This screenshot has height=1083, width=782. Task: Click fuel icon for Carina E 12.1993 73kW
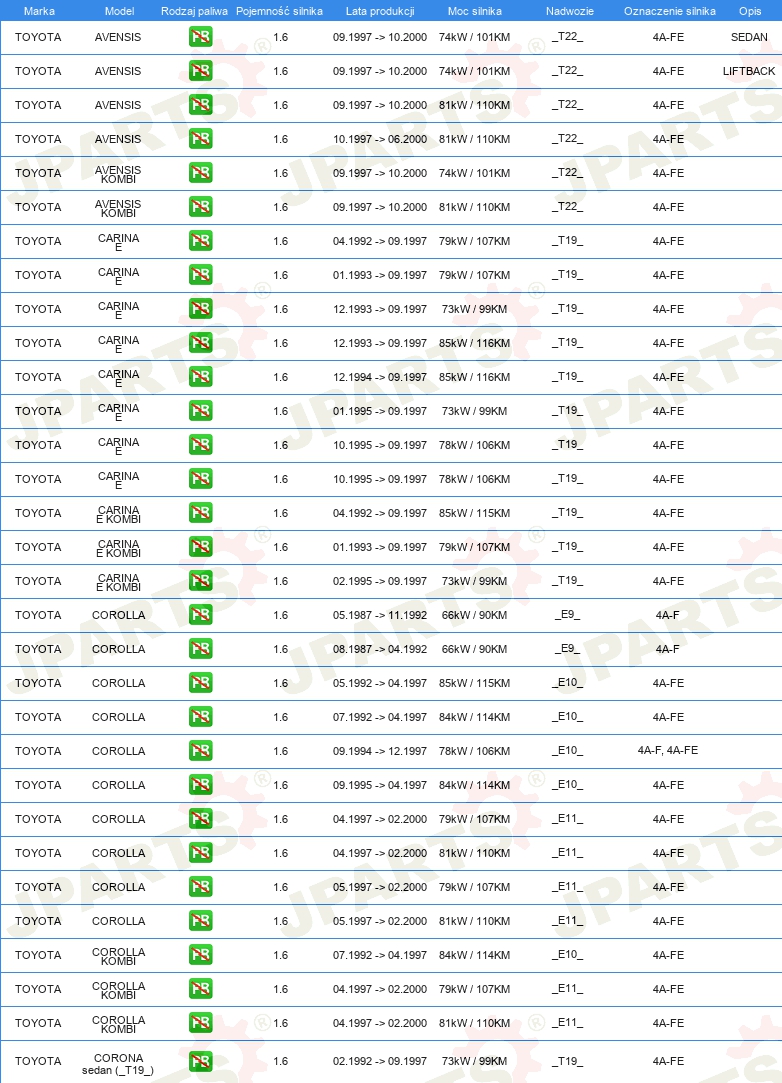coord(200,309)
